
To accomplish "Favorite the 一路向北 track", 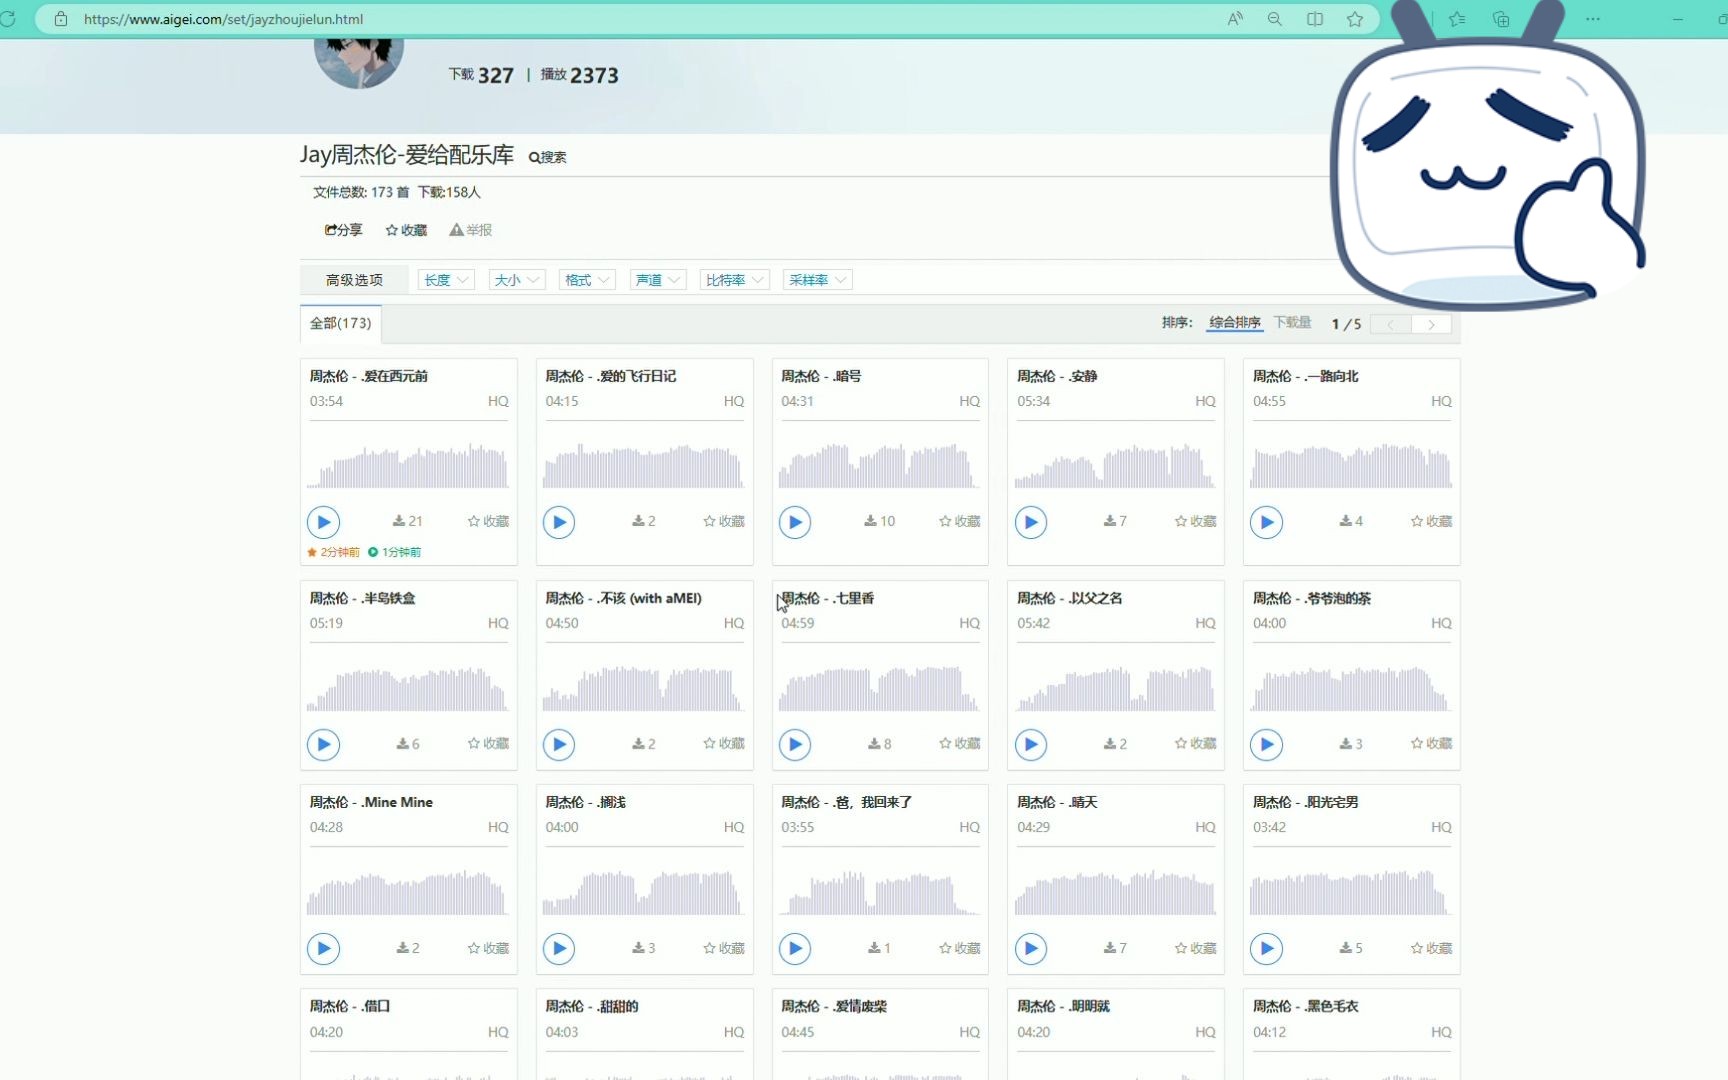I will [1432, 521].
